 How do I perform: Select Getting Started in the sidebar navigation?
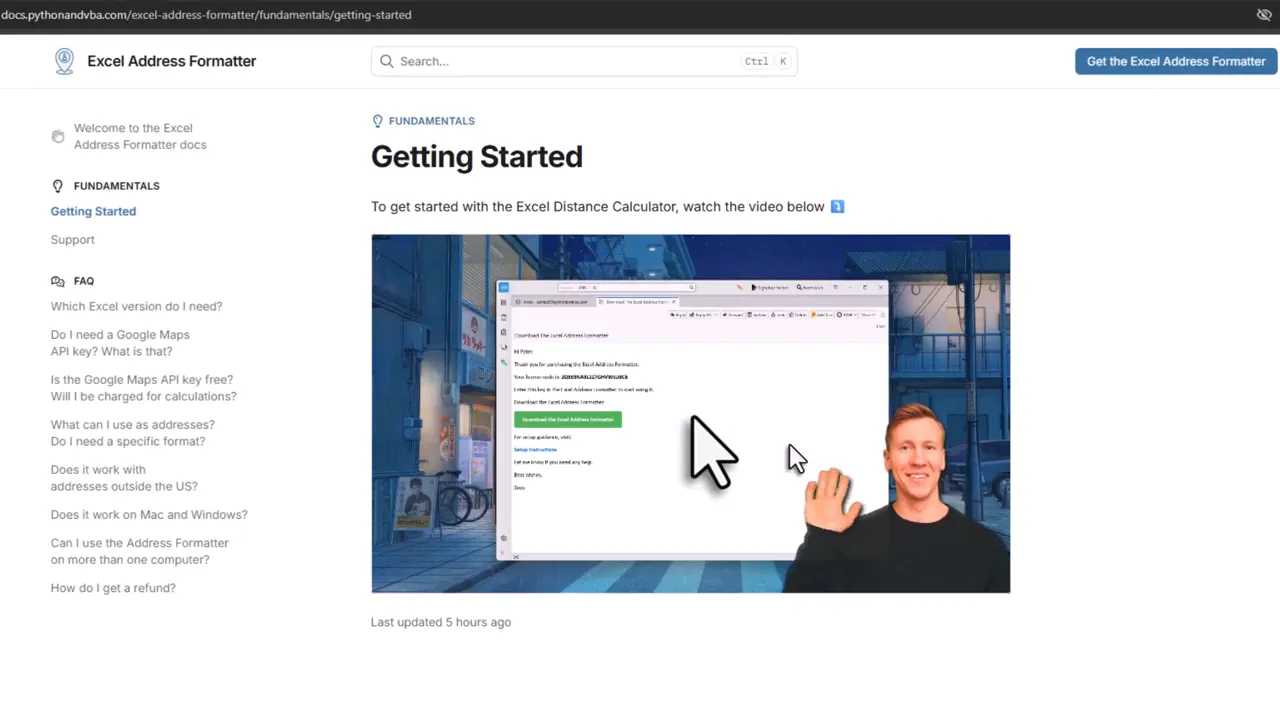click(93, 211)
